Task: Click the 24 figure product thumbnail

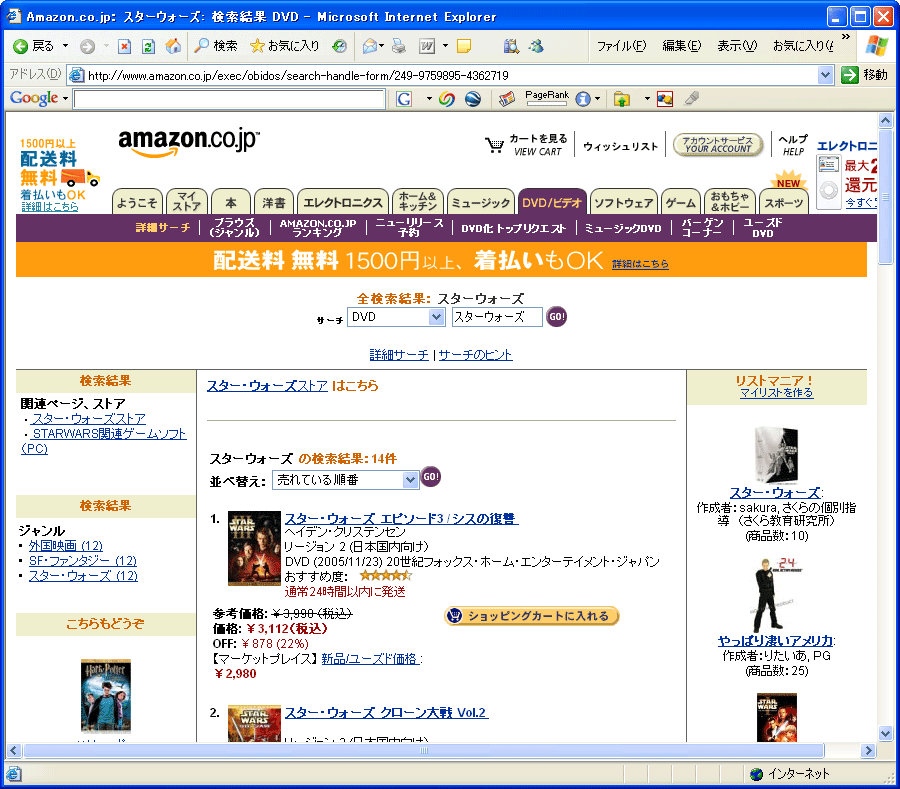Action: (775, 593)
